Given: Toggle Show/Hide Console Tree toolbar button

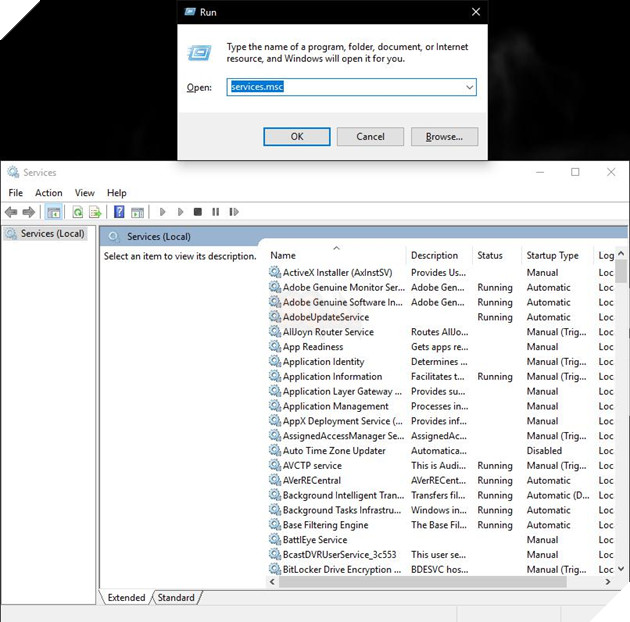Looking at the screenshot, I should point(54,212).
